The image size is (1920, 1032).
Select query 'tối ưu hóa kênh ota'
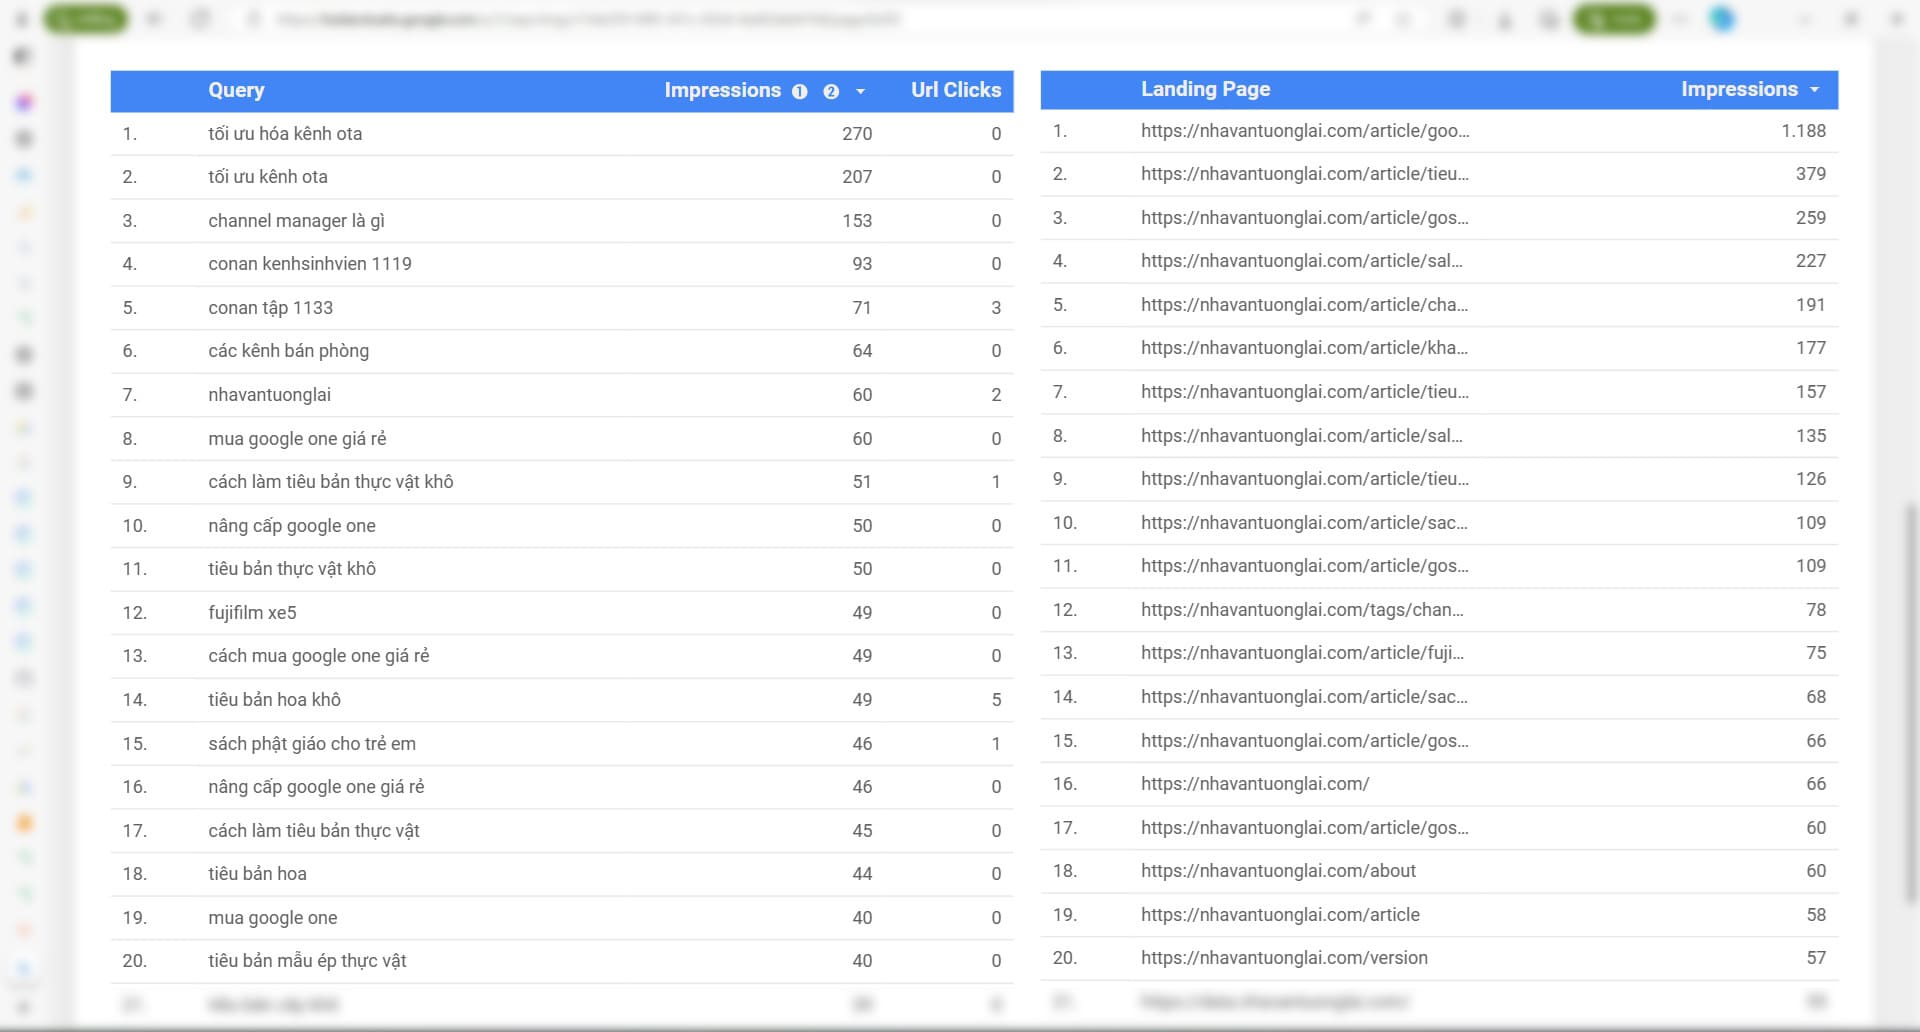pos(285,134)
